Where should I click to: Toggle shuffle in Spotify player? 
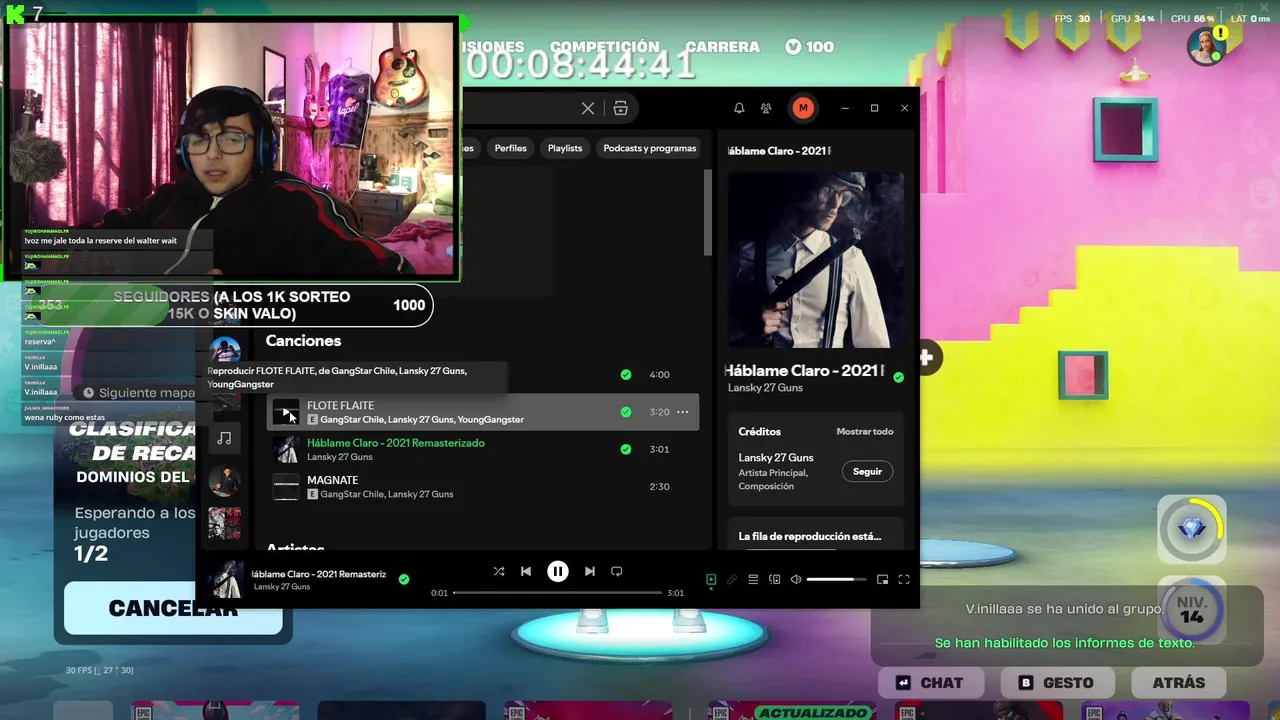coord(498,571)
